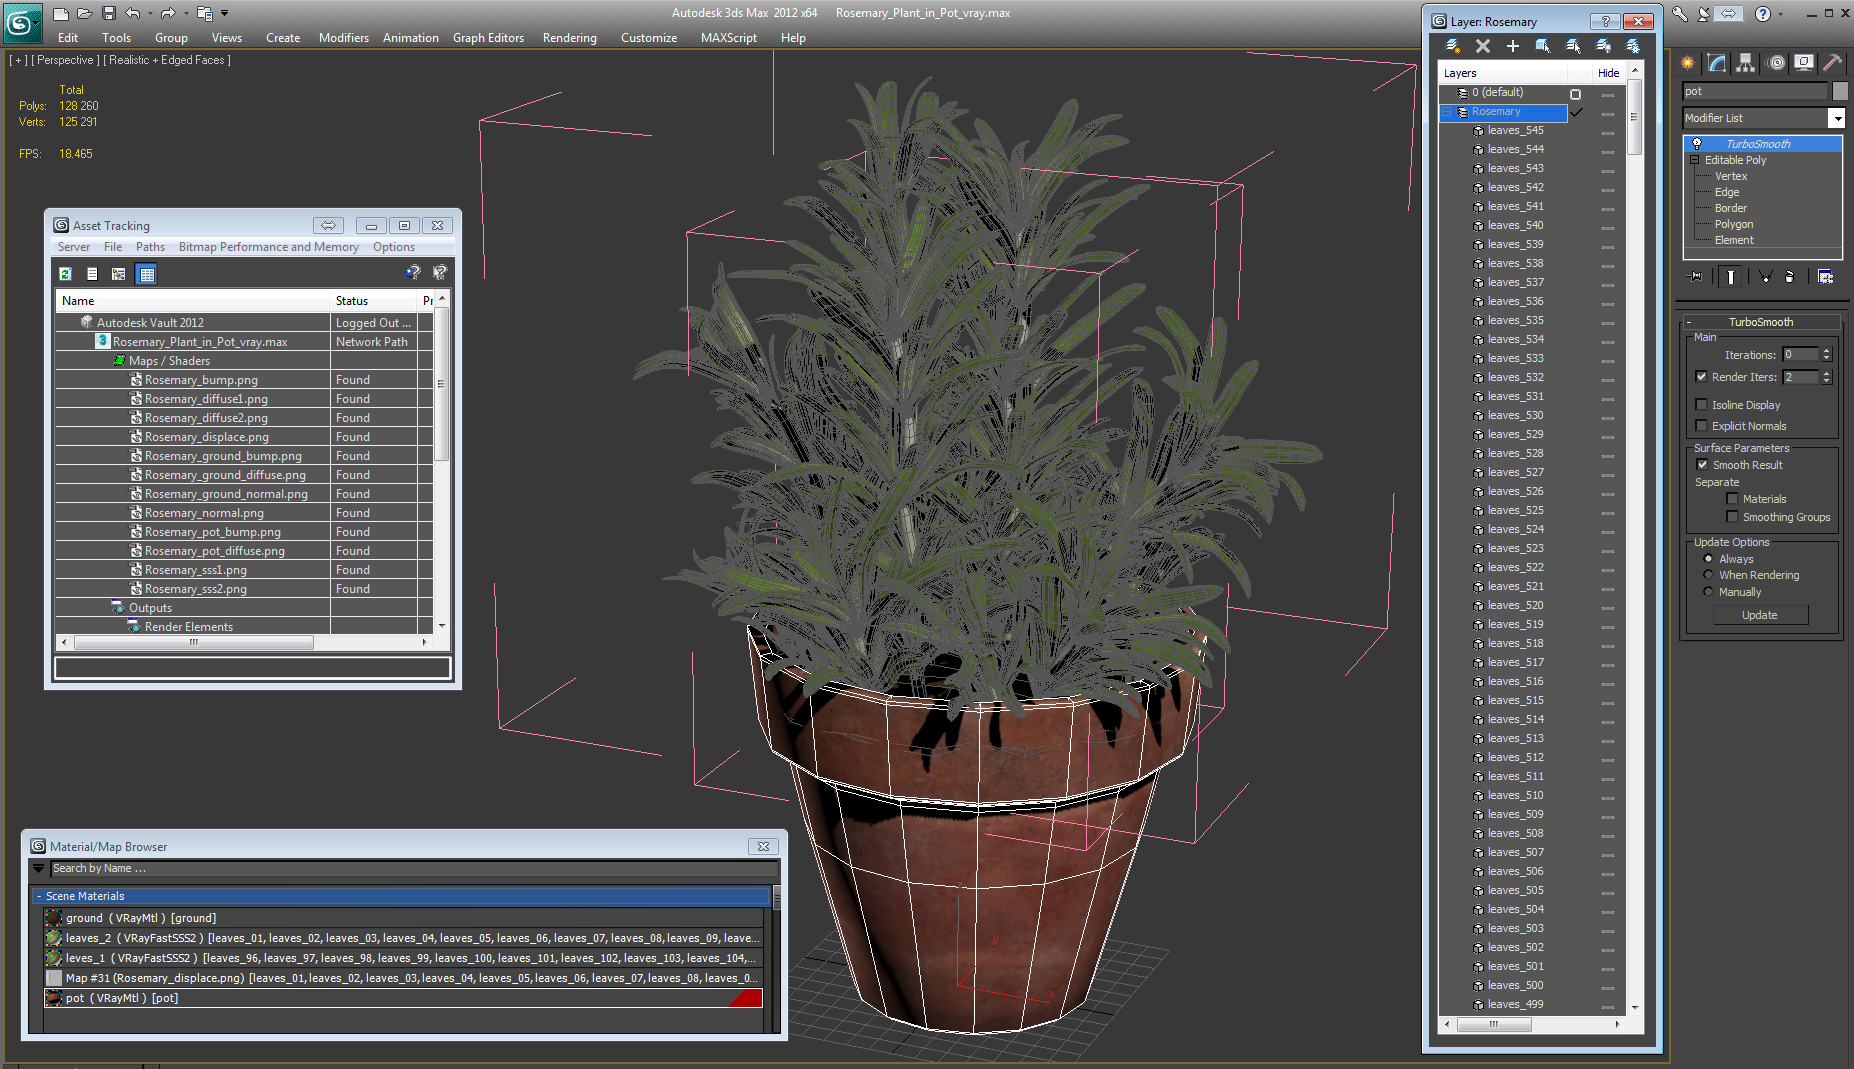Select Manually update option
Screen dimensions: 1854x1069
click(1708, 592)
